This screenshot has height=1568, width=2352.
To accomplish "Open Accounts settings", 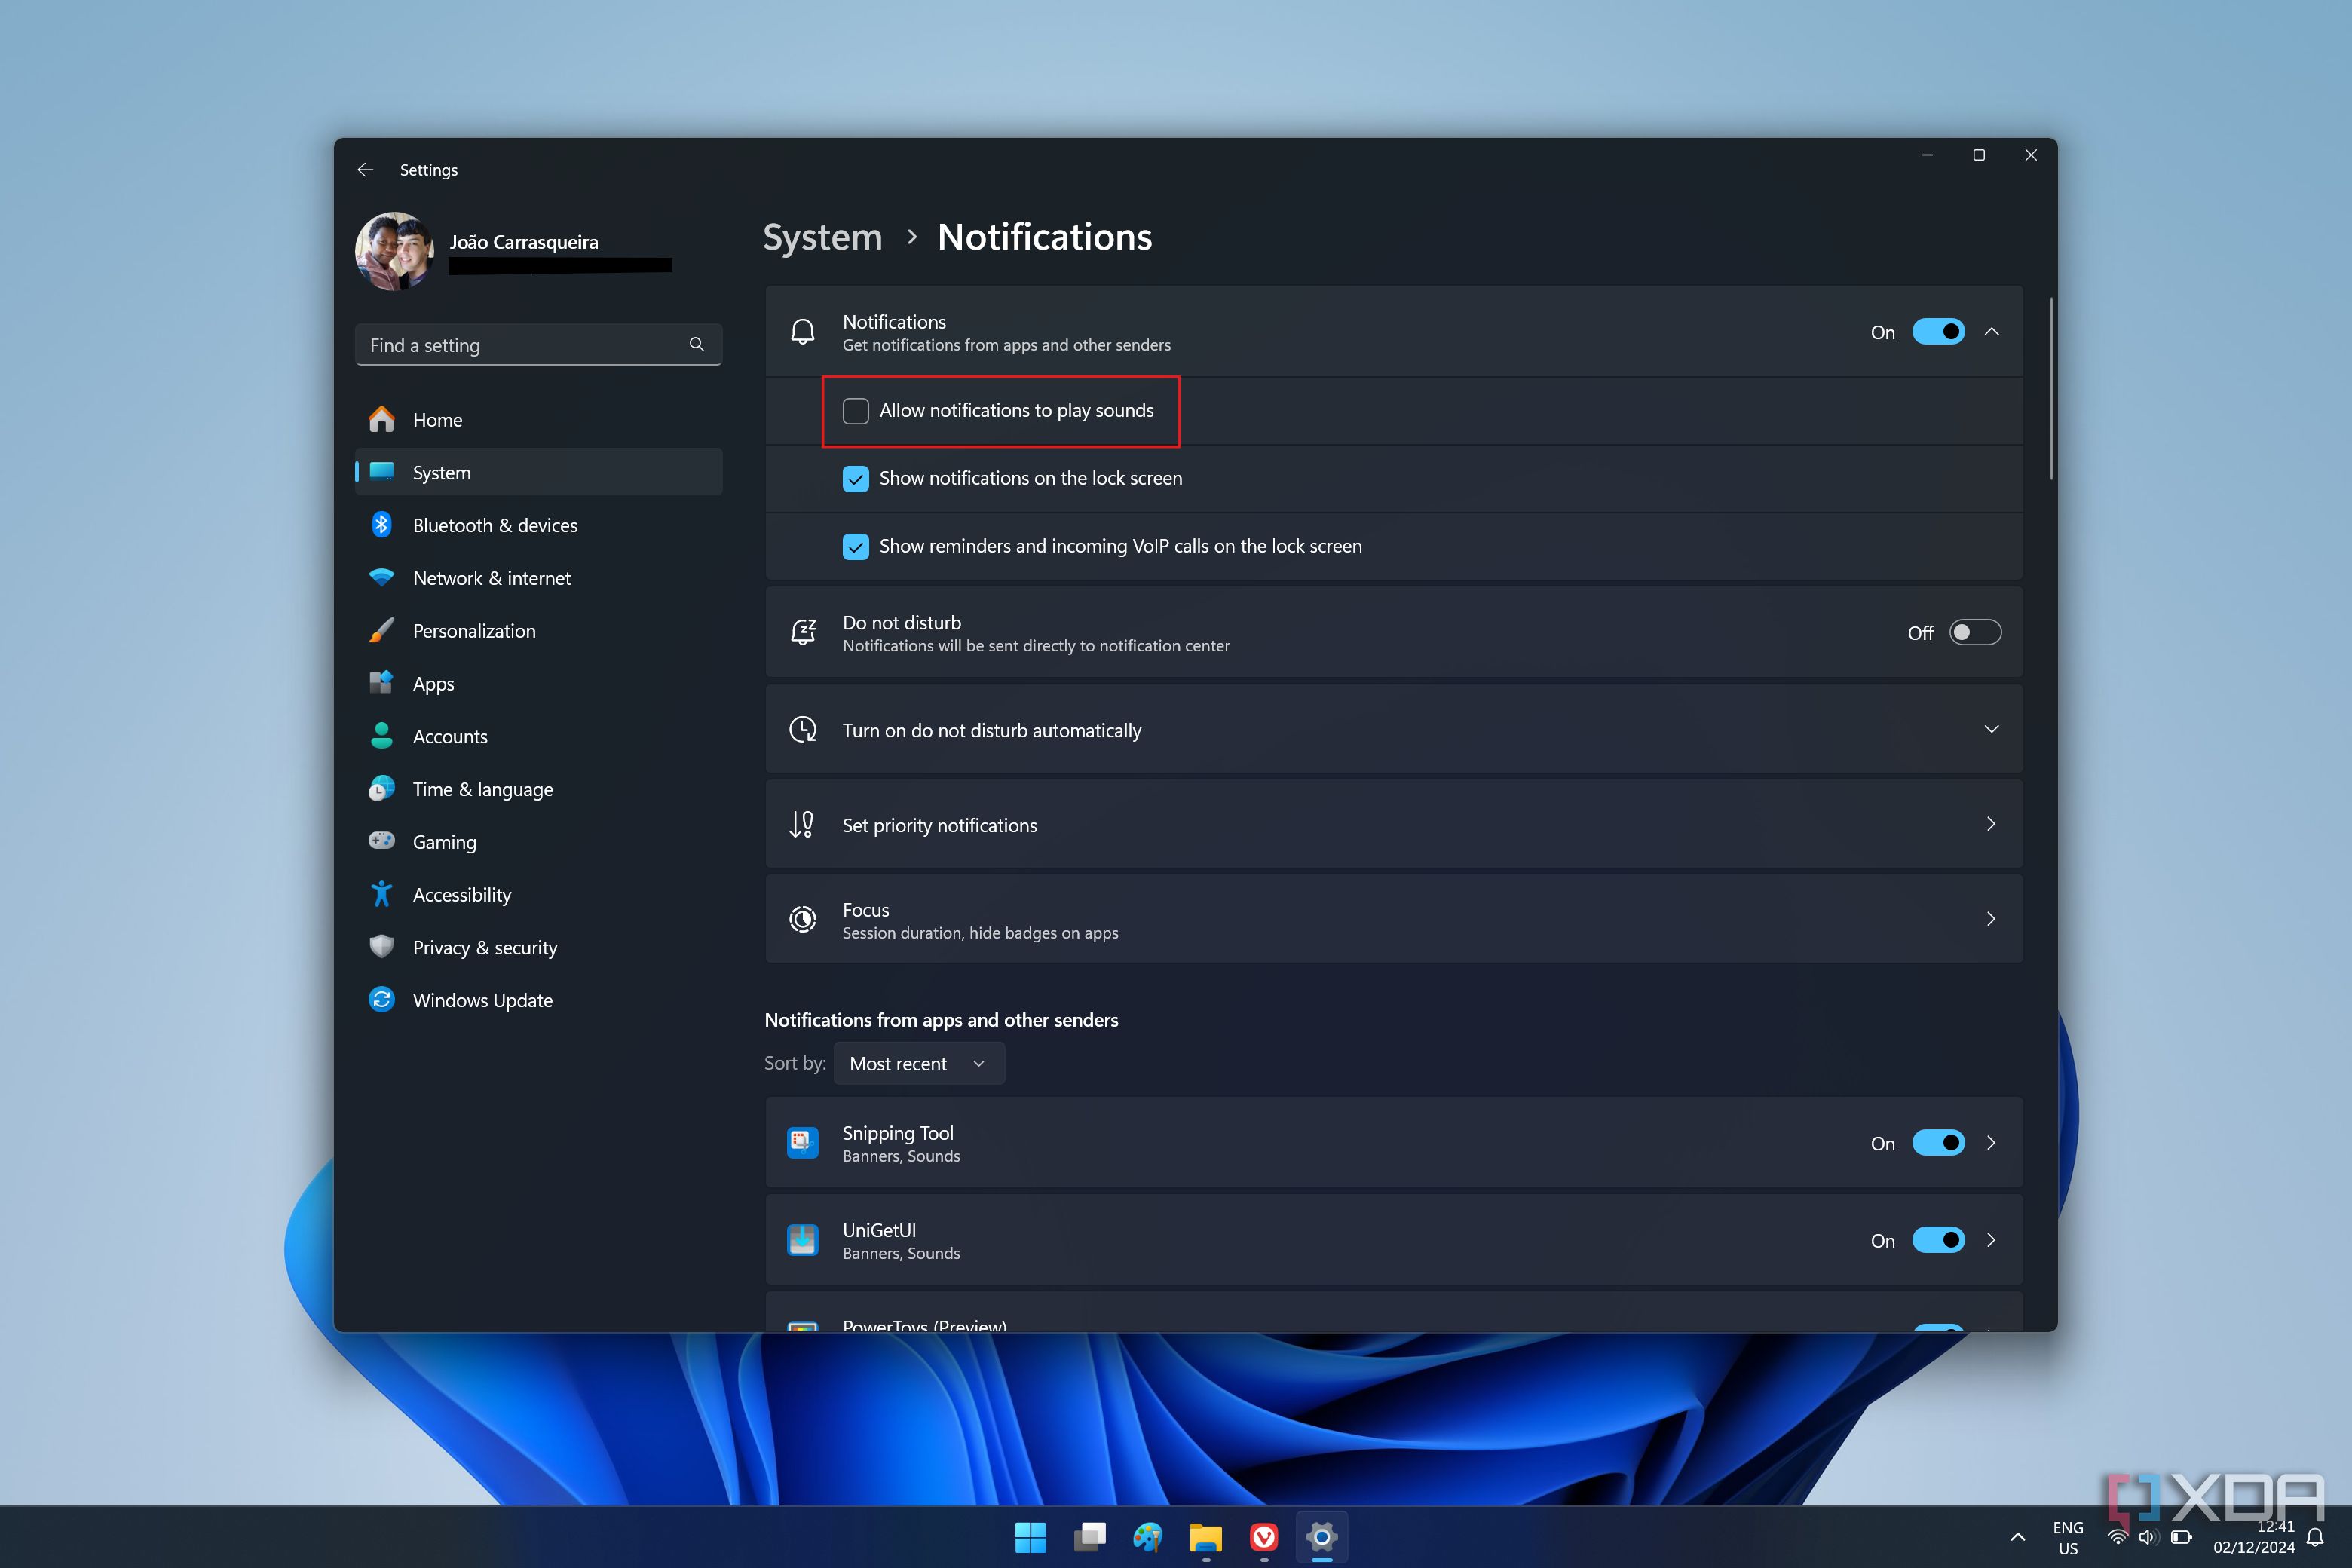I will (450, 736).
